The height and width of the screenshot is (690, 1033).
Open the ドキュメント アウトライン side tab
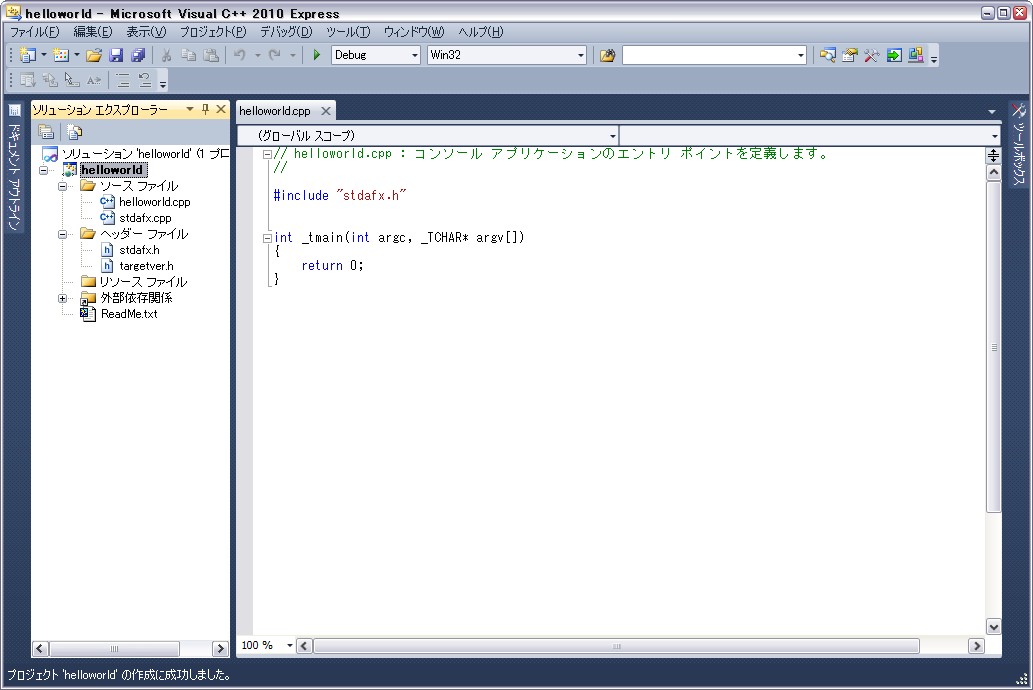click(14, 167)
